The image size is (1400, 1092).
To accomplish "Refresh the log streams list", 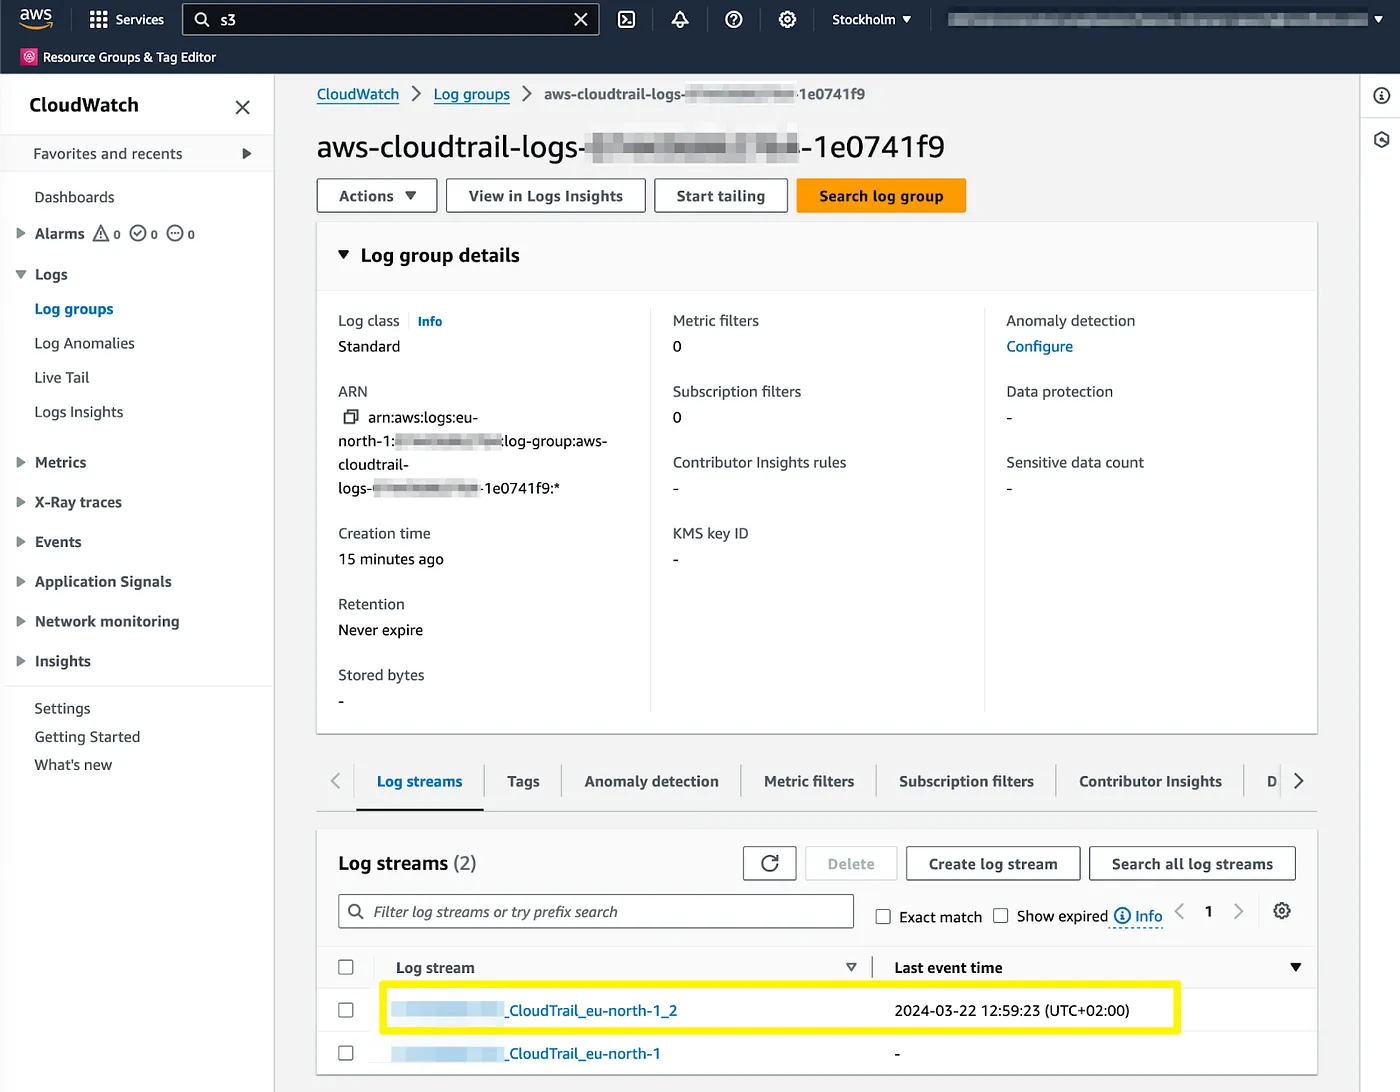I will pos(770,864).
